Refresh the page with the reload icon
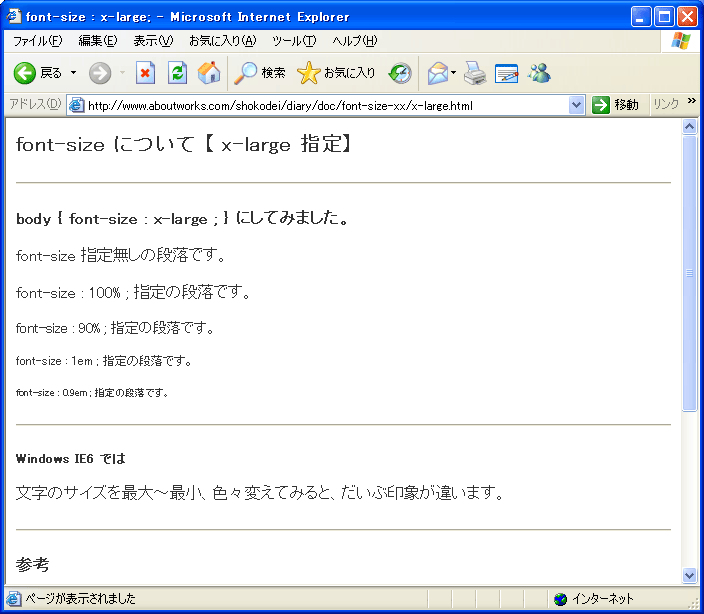This screenshot has height=614, width=704. click(x=177, y=73)
